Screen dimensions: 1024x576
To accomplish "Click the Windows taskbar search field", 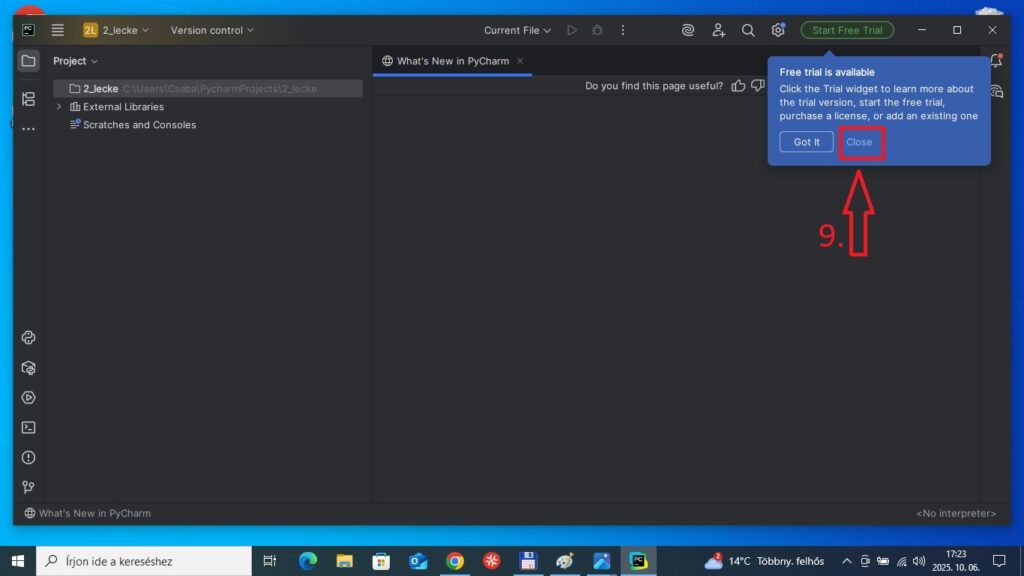I will [144, 561].
